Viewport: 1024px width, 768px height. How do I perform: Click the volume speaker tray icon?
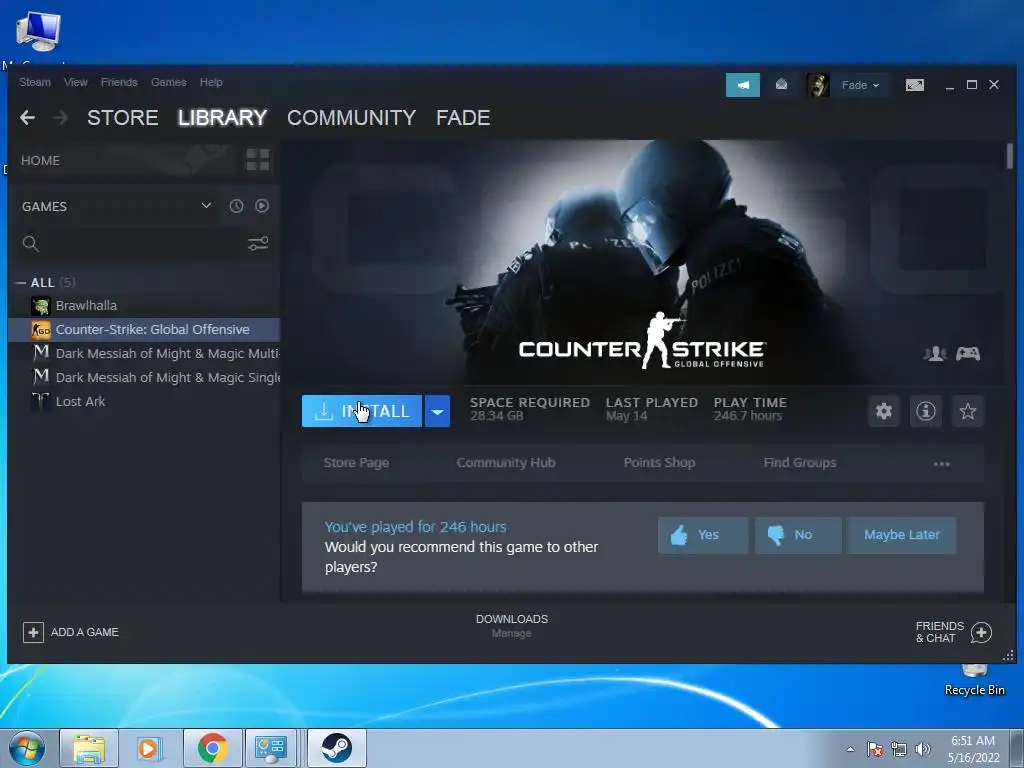click(x=923, y=749)
